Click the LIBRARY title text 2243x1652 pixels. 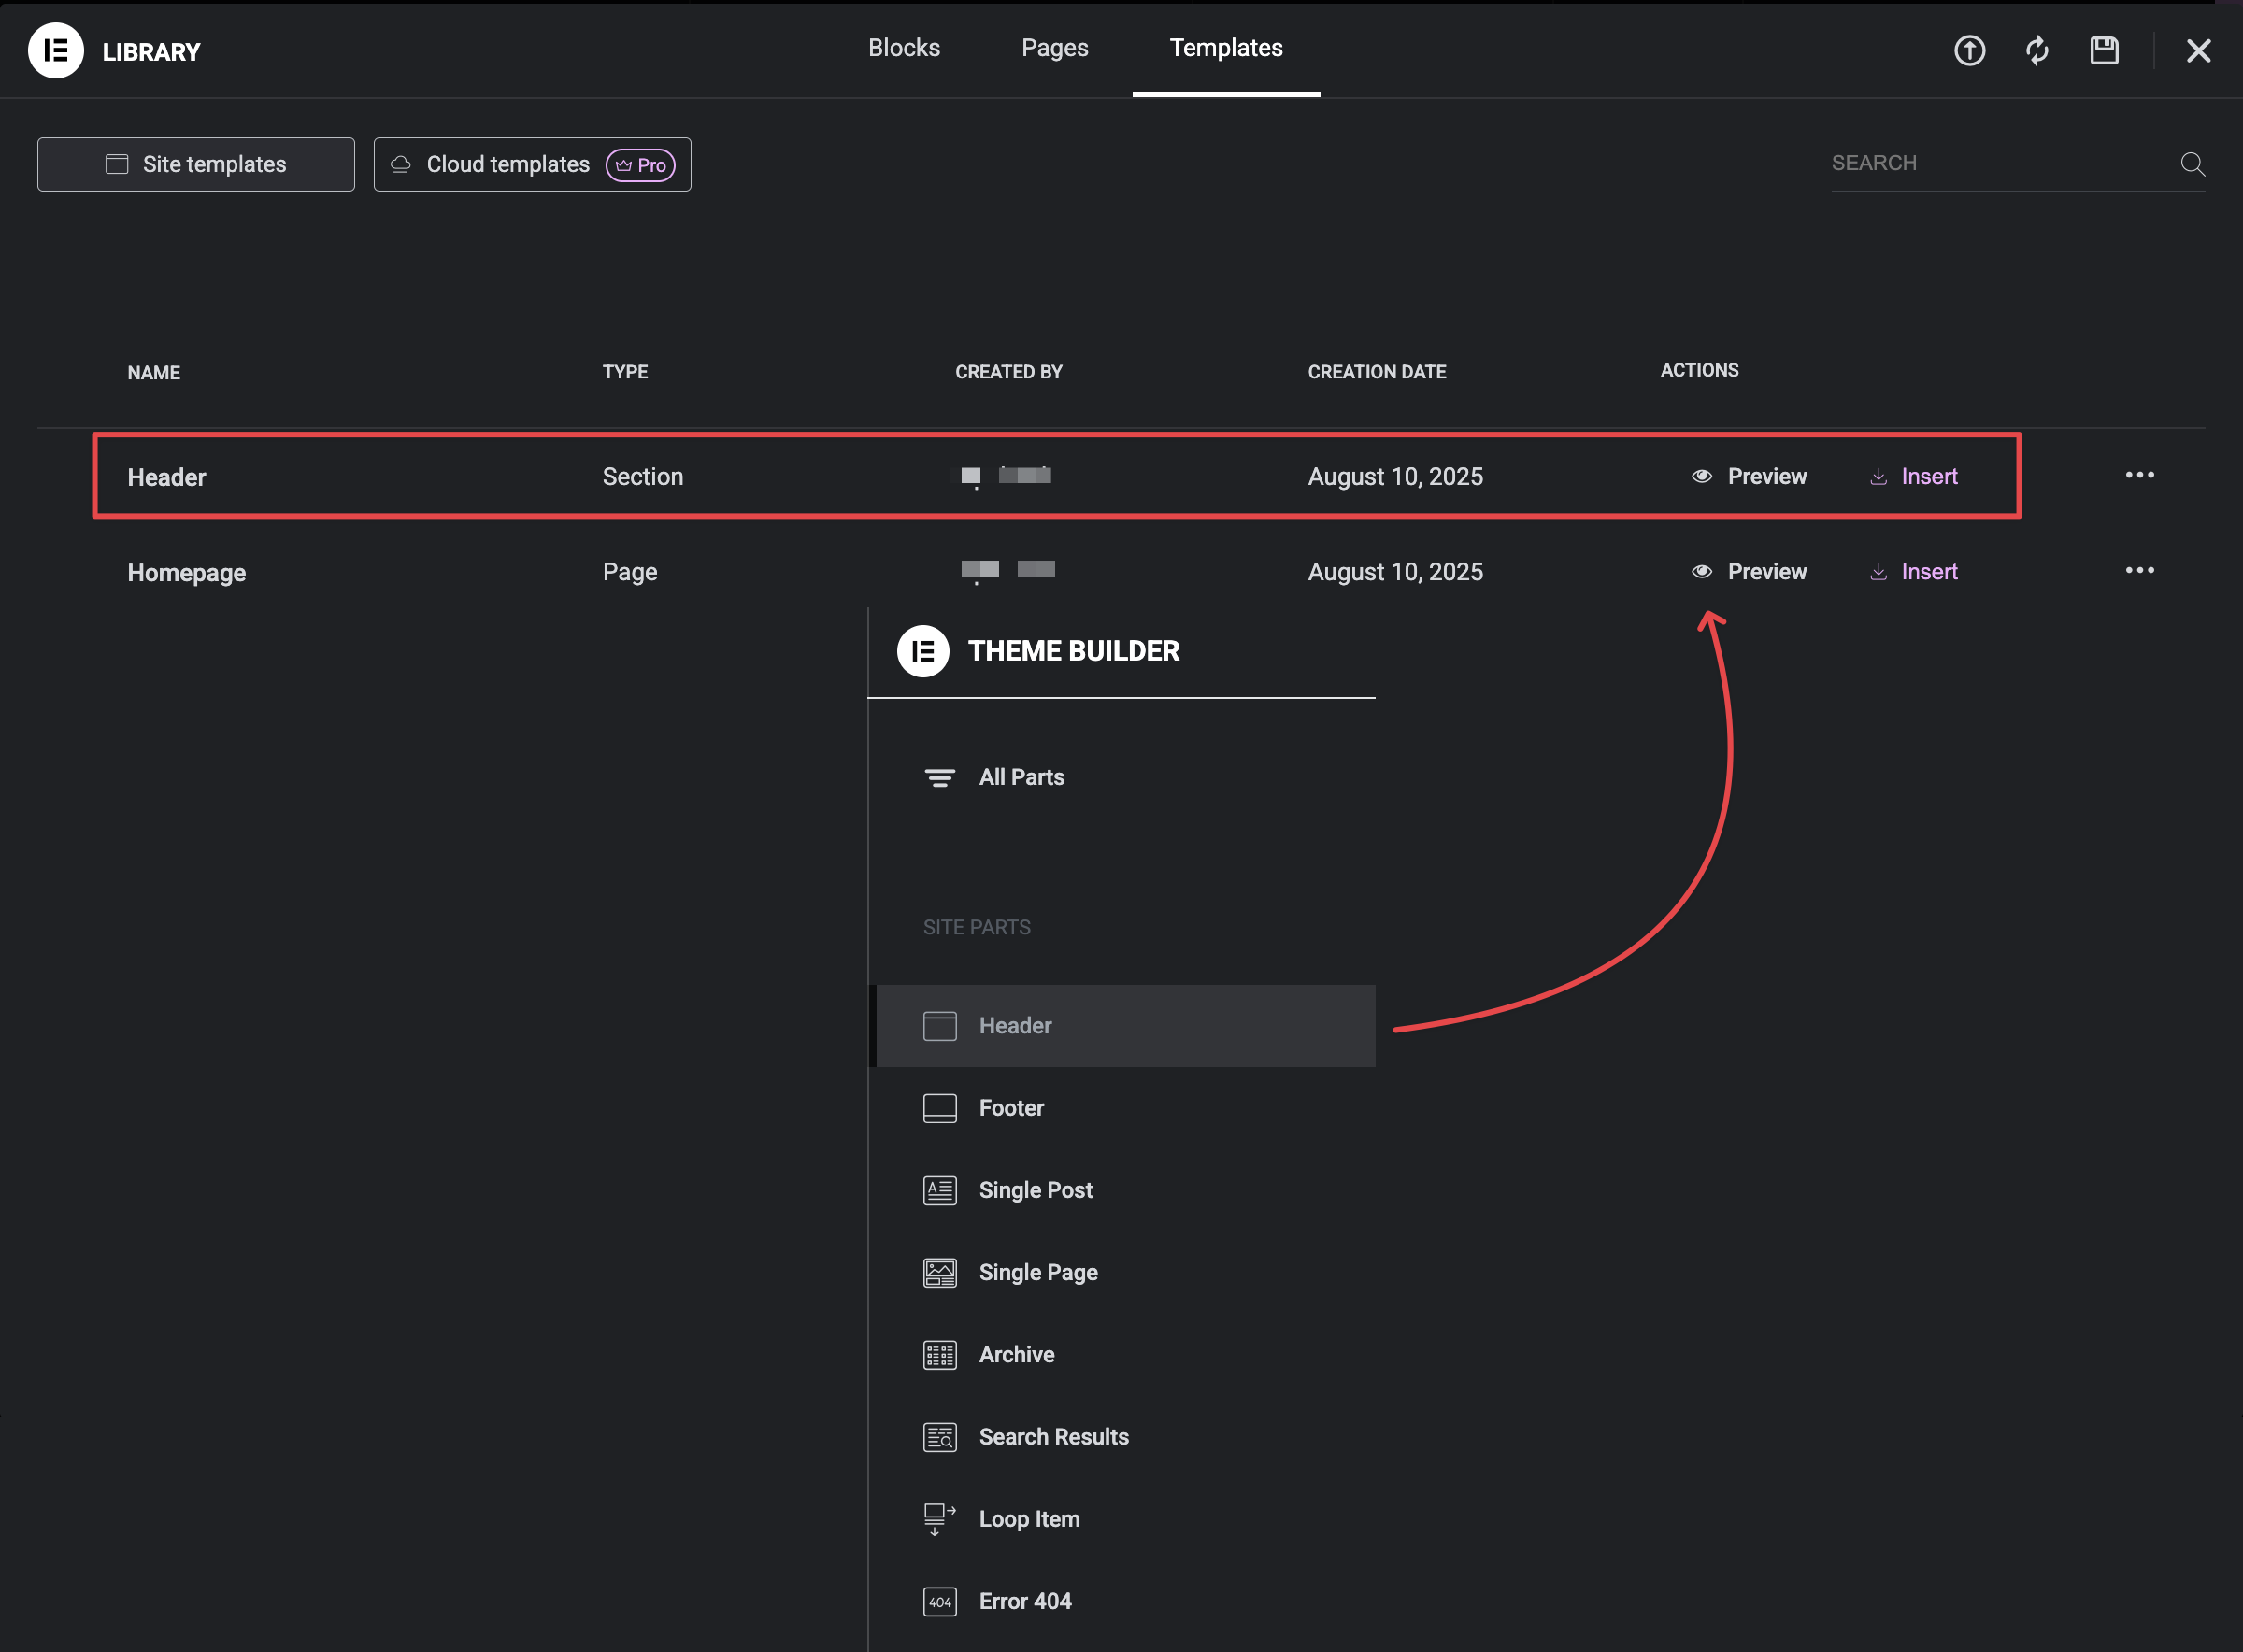[151, 52]
